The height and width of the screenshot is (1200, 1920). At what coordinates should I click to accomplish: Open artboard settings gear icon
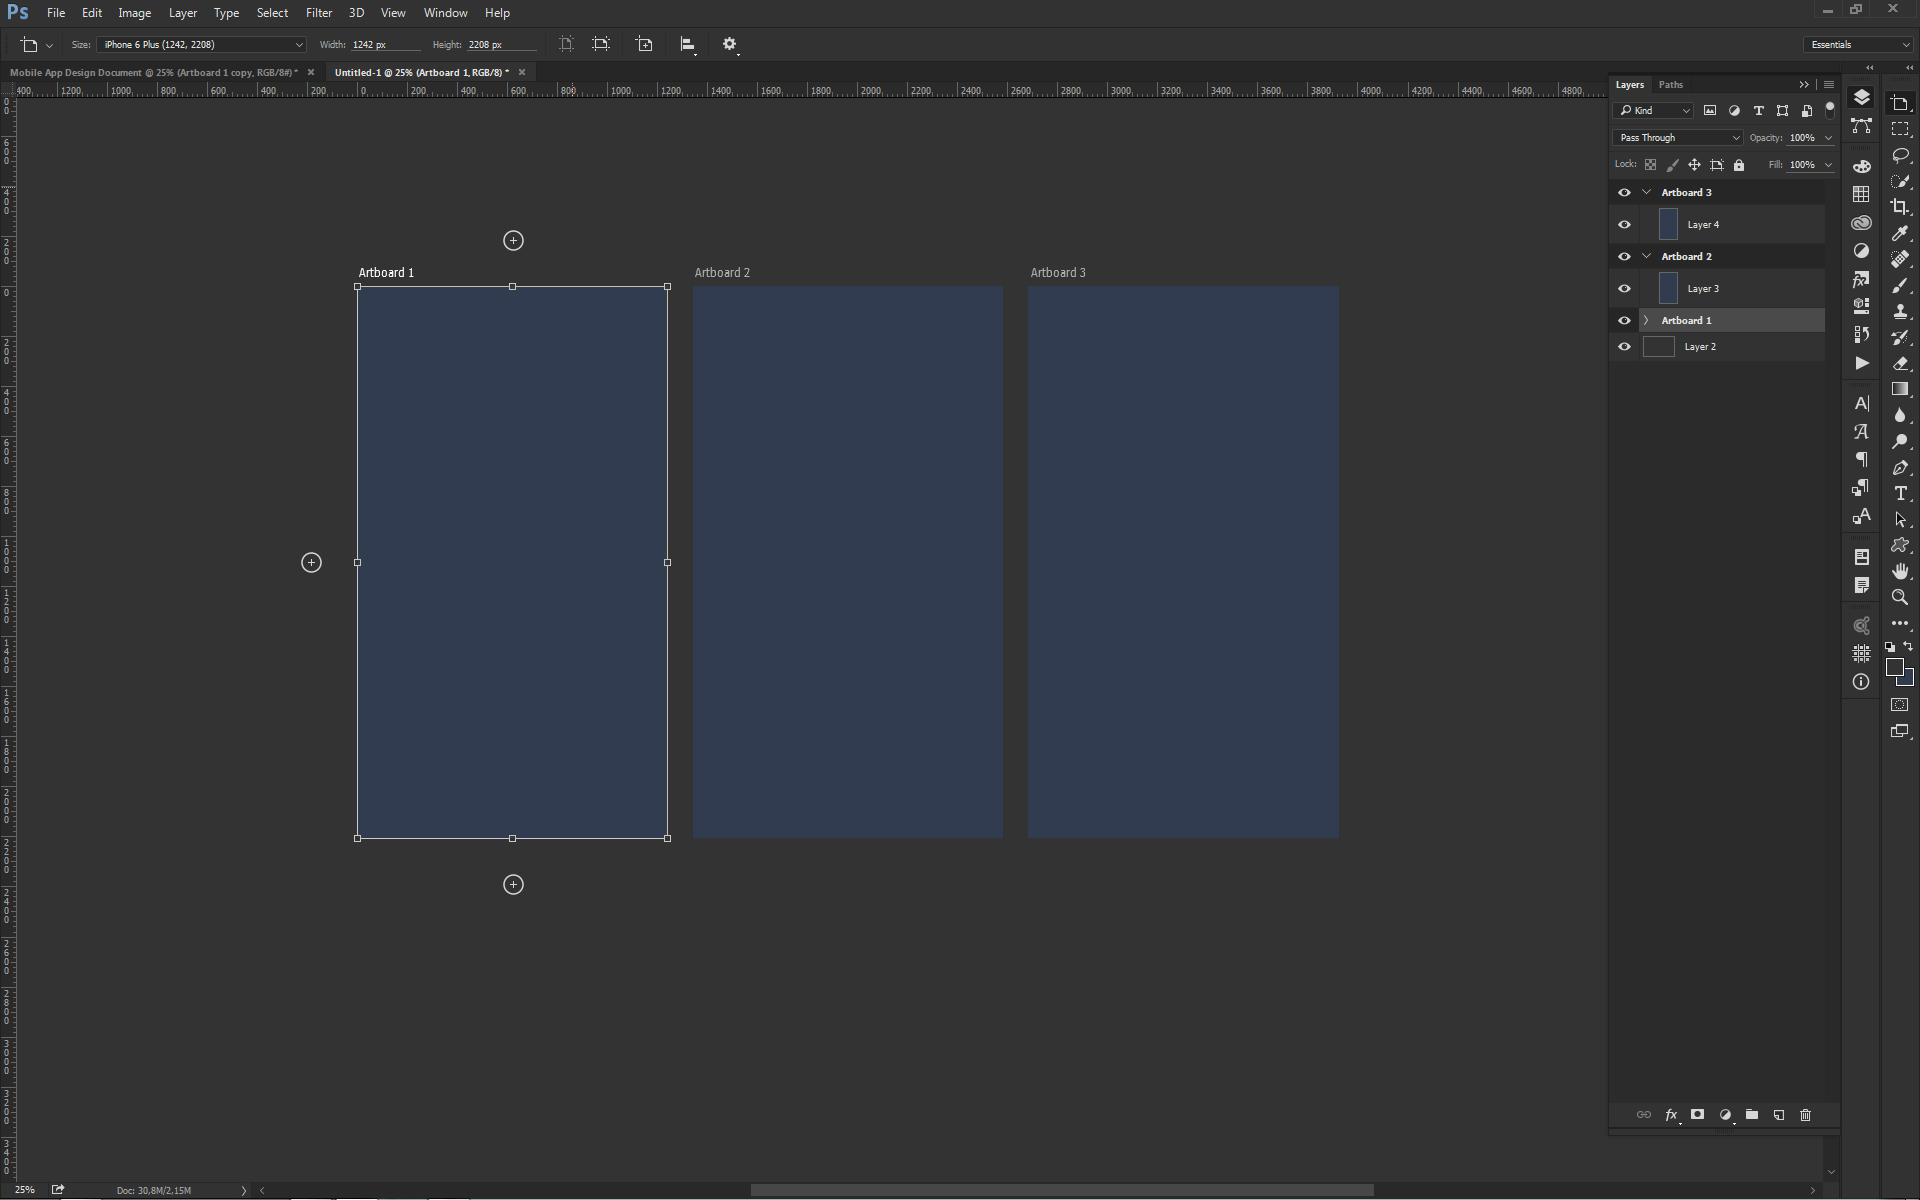point(730,44)
